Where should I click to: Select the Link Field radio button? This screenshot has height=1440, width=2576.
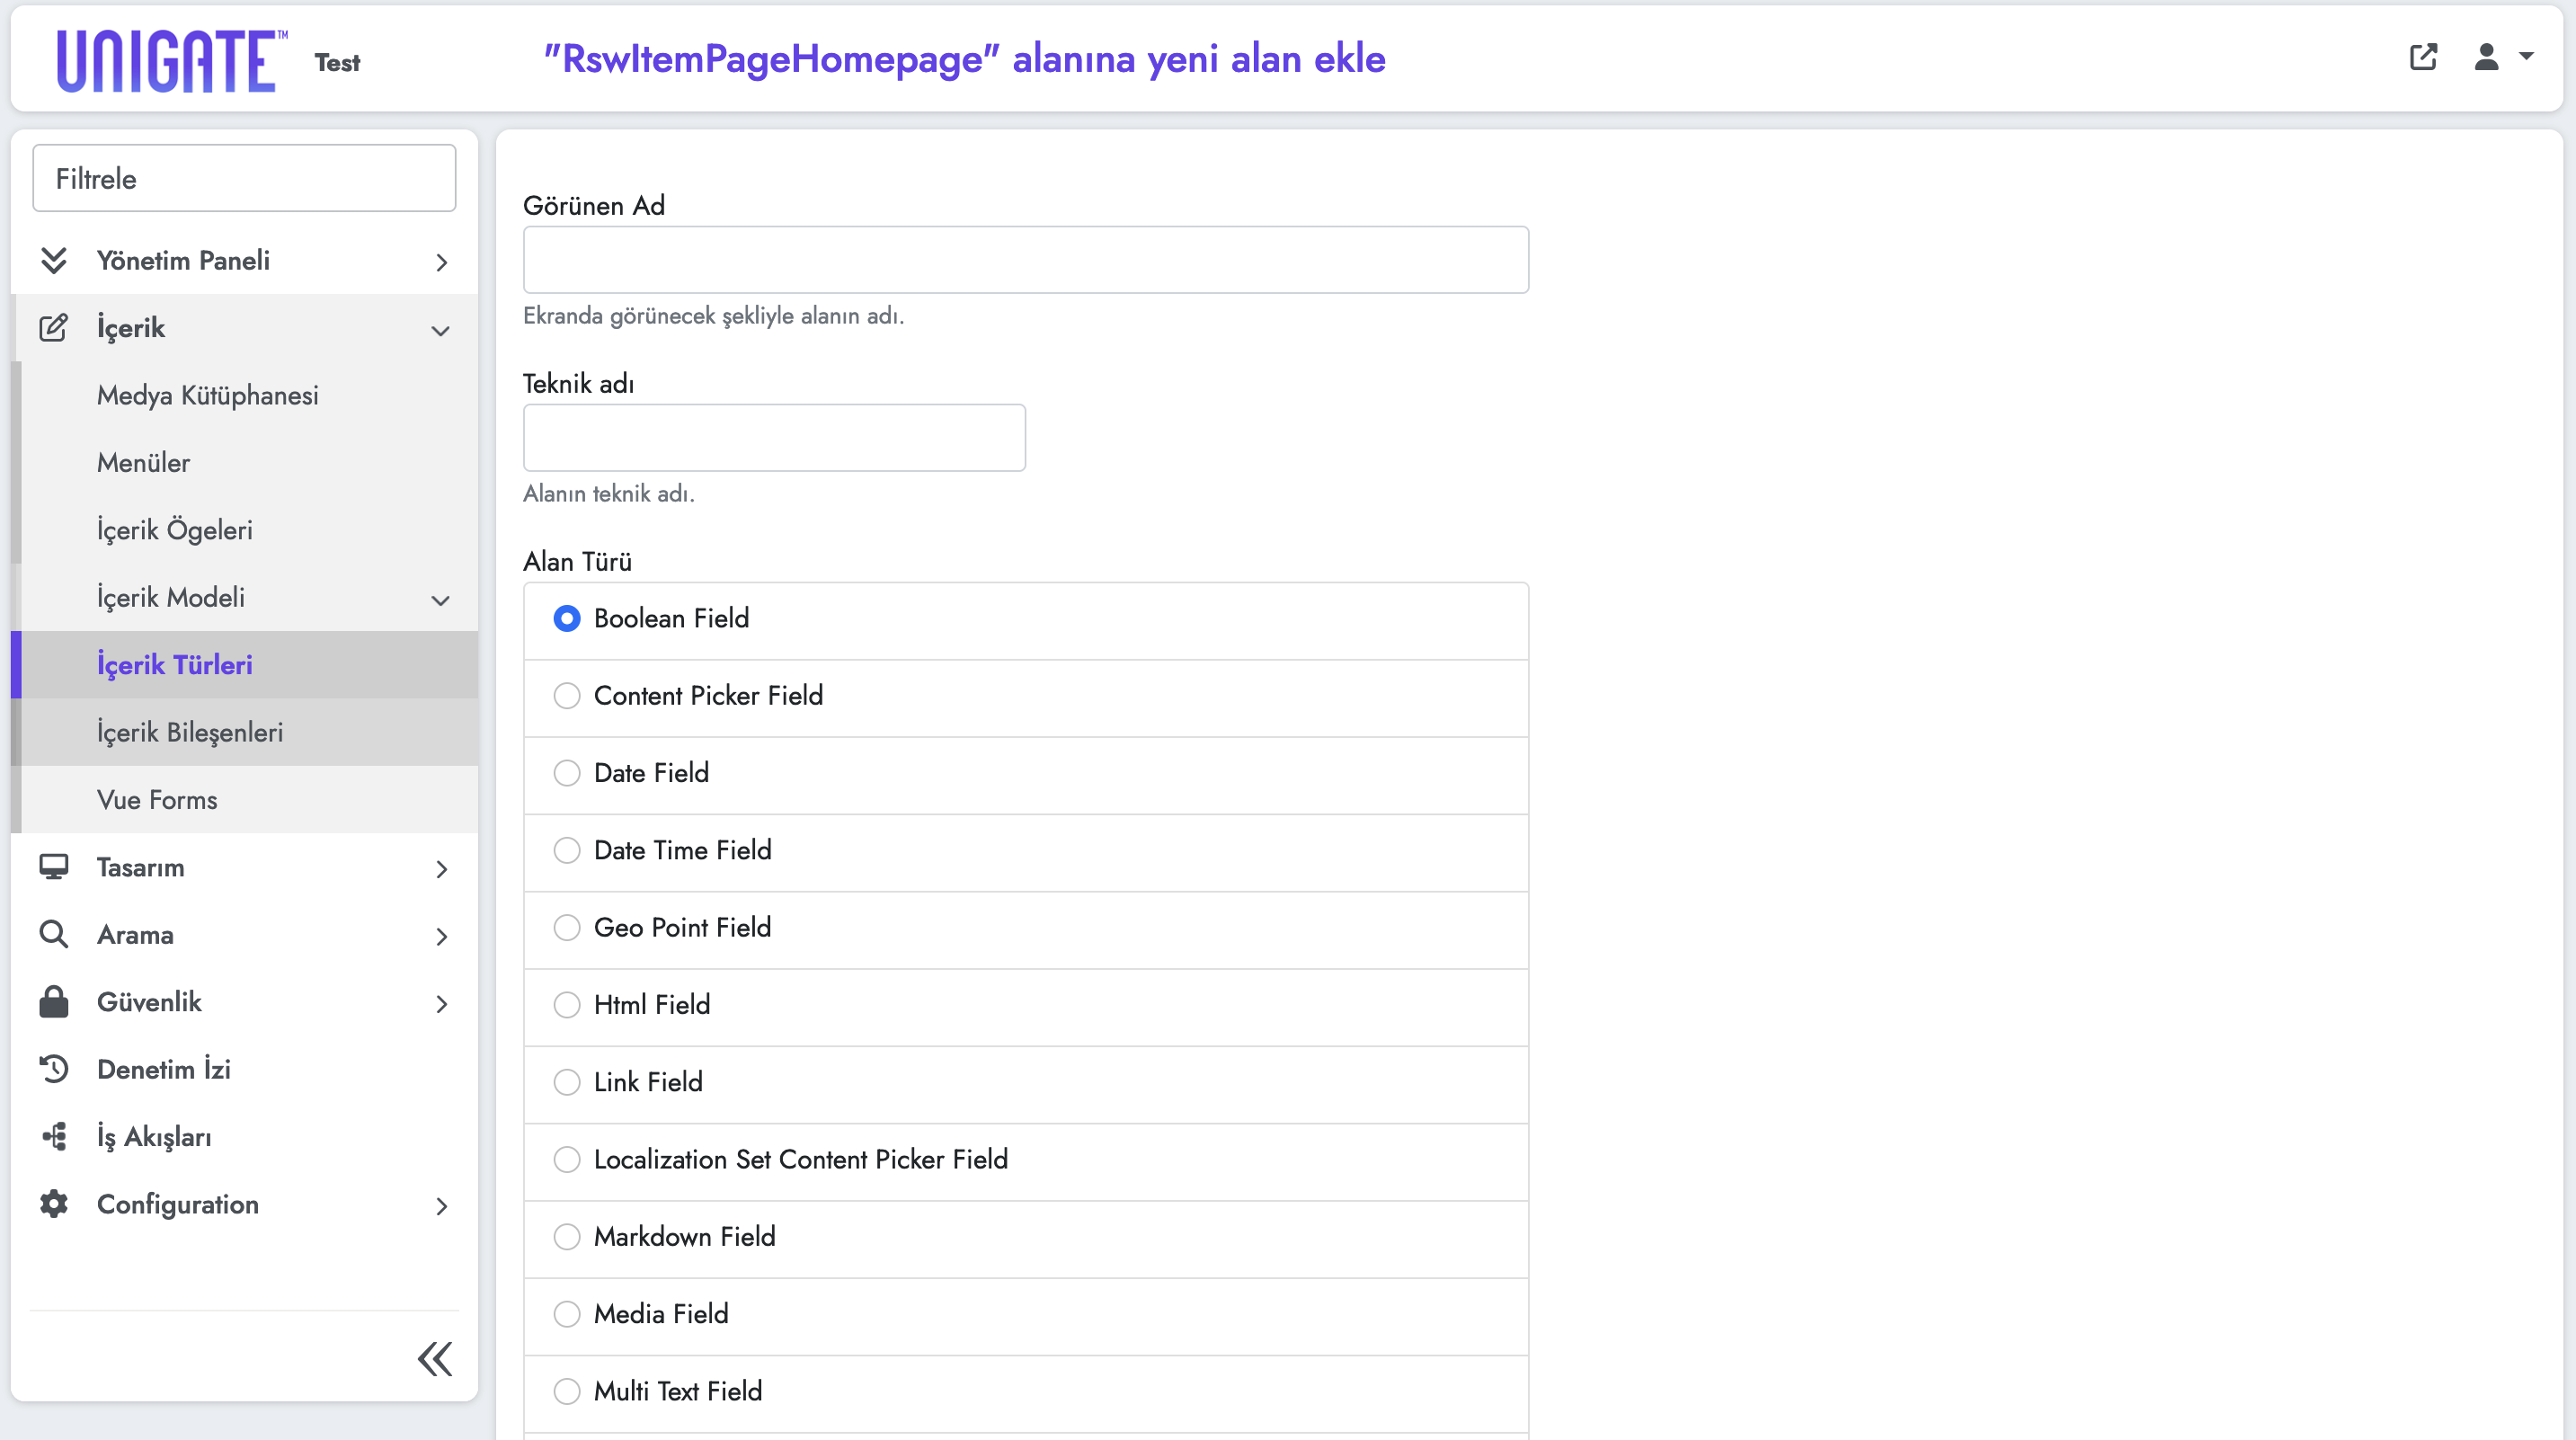pos(567,1082)
